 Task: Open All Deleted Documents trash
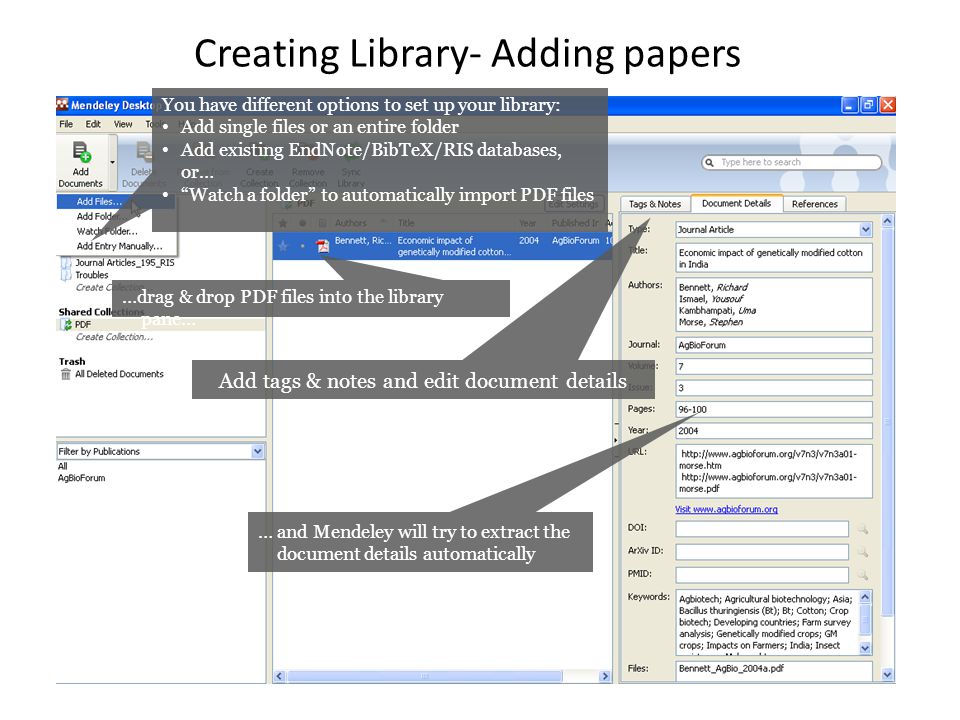pos(119,374)
